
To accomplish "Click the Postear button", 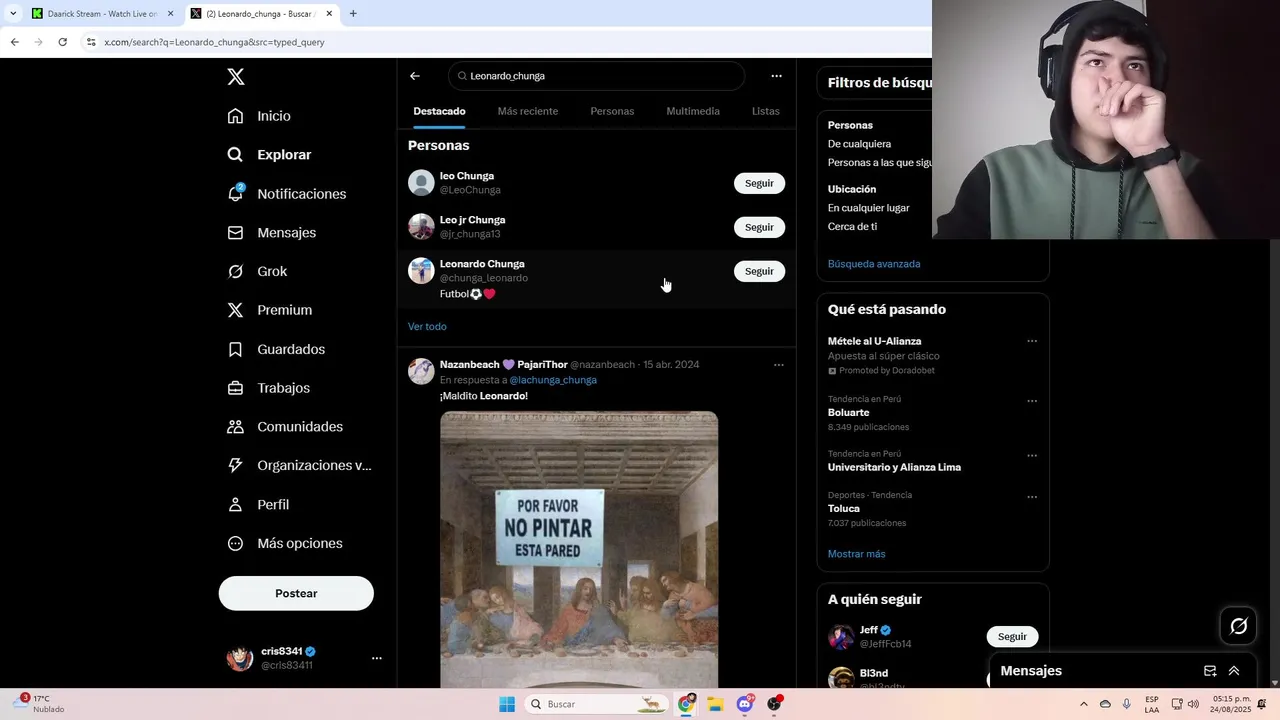I will tap(296, 593).
